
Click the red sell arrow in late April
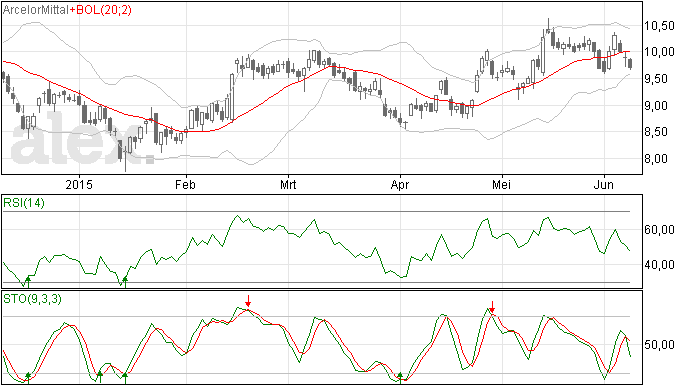[492, 307]
